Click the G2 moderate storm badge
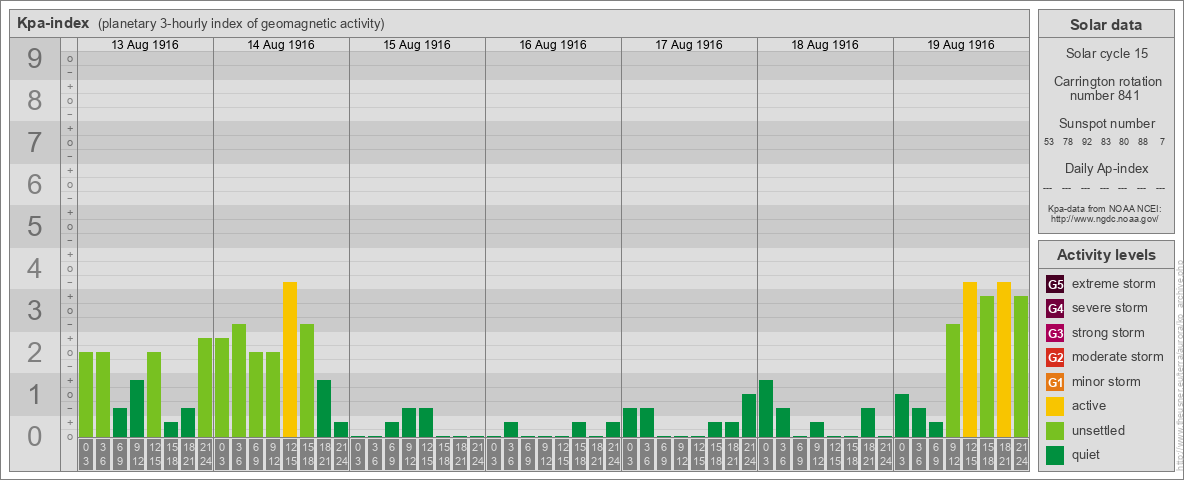This screenshot has height=480, width=1184. click(1055, 357)
